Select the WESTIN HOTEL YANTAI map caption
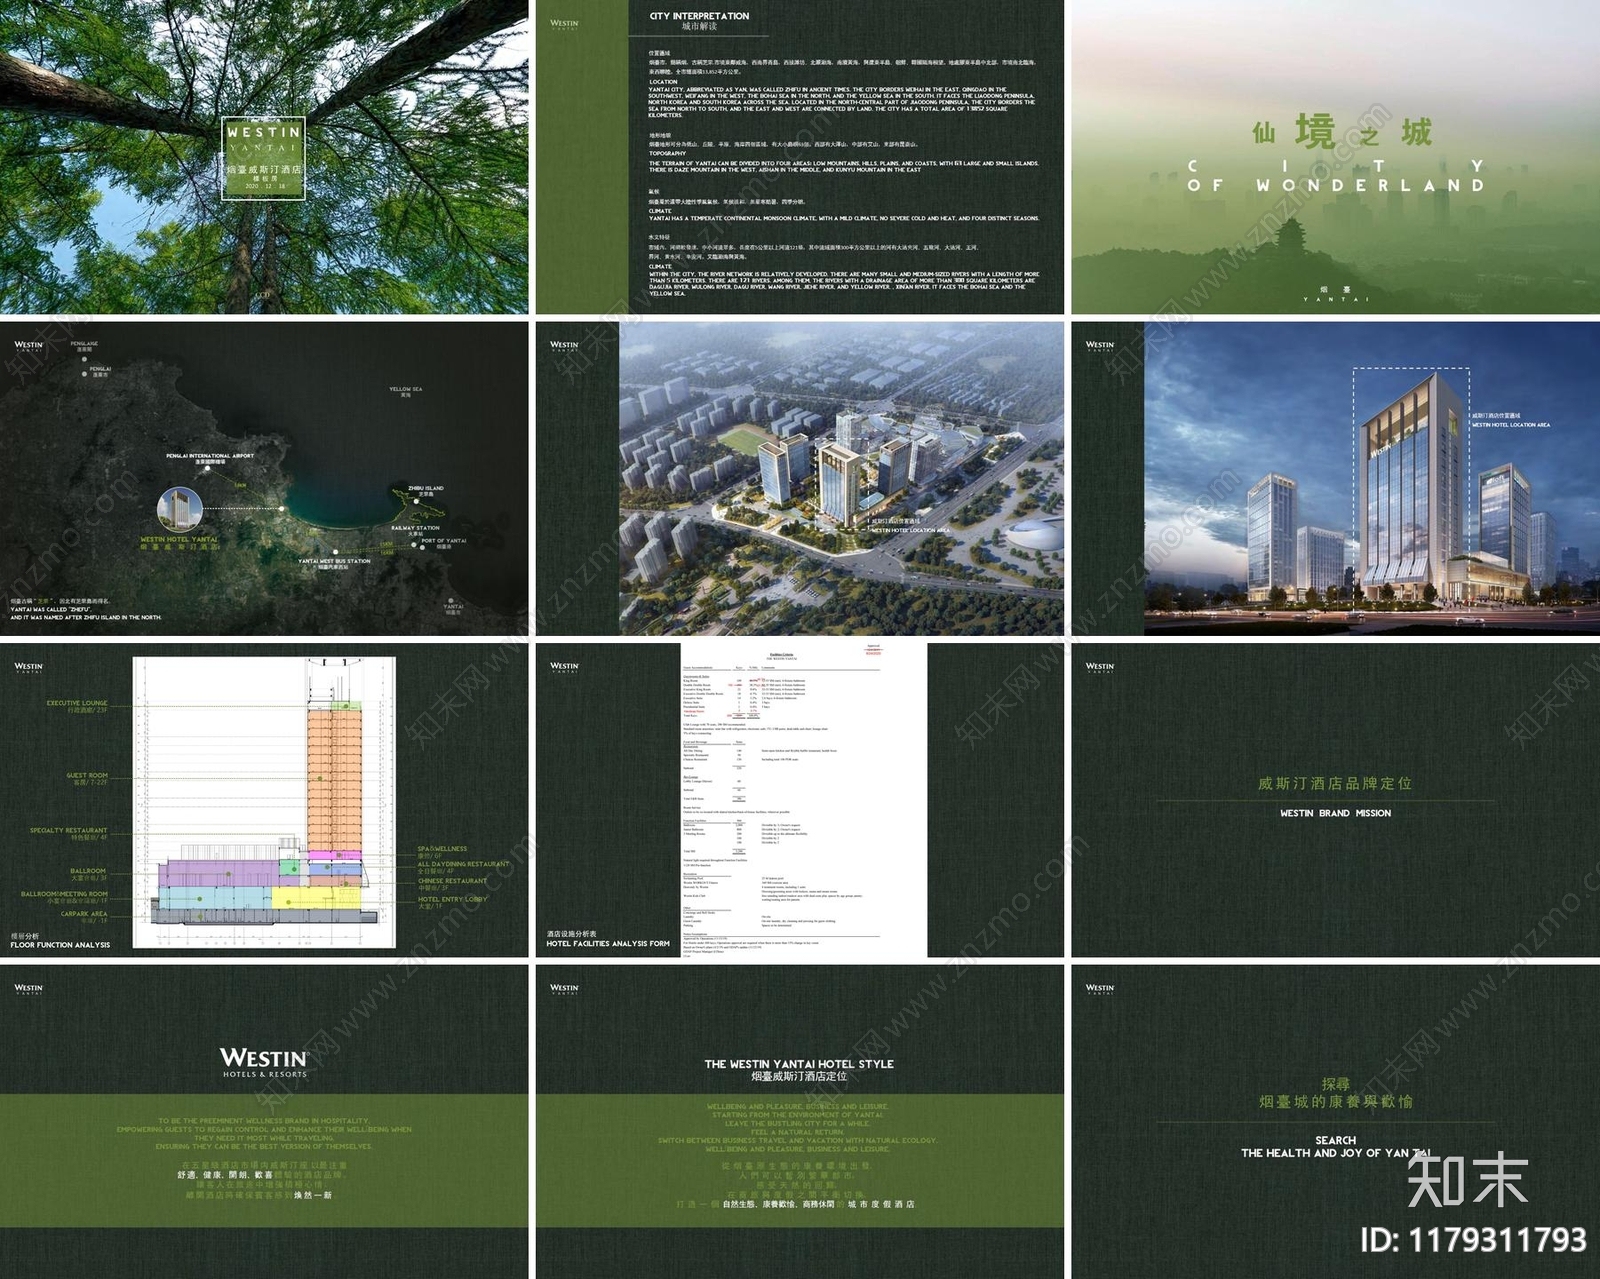Viewport: 1600px width, 1279px height. (179, 539)
